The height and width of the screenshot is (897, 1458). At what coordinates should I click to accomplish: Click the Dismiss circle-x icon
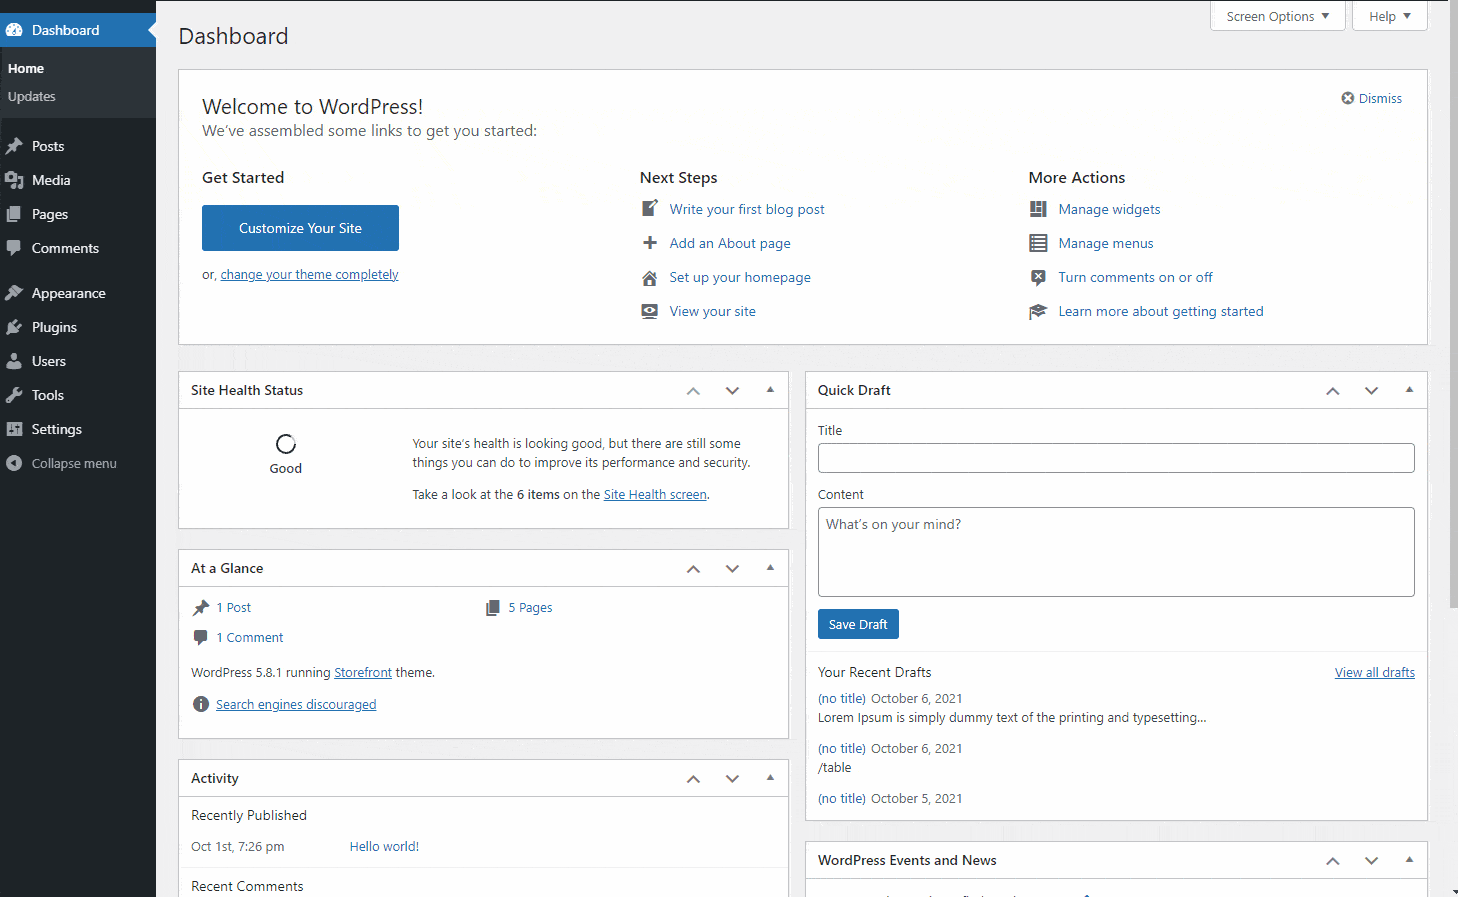coord(1348,98)
